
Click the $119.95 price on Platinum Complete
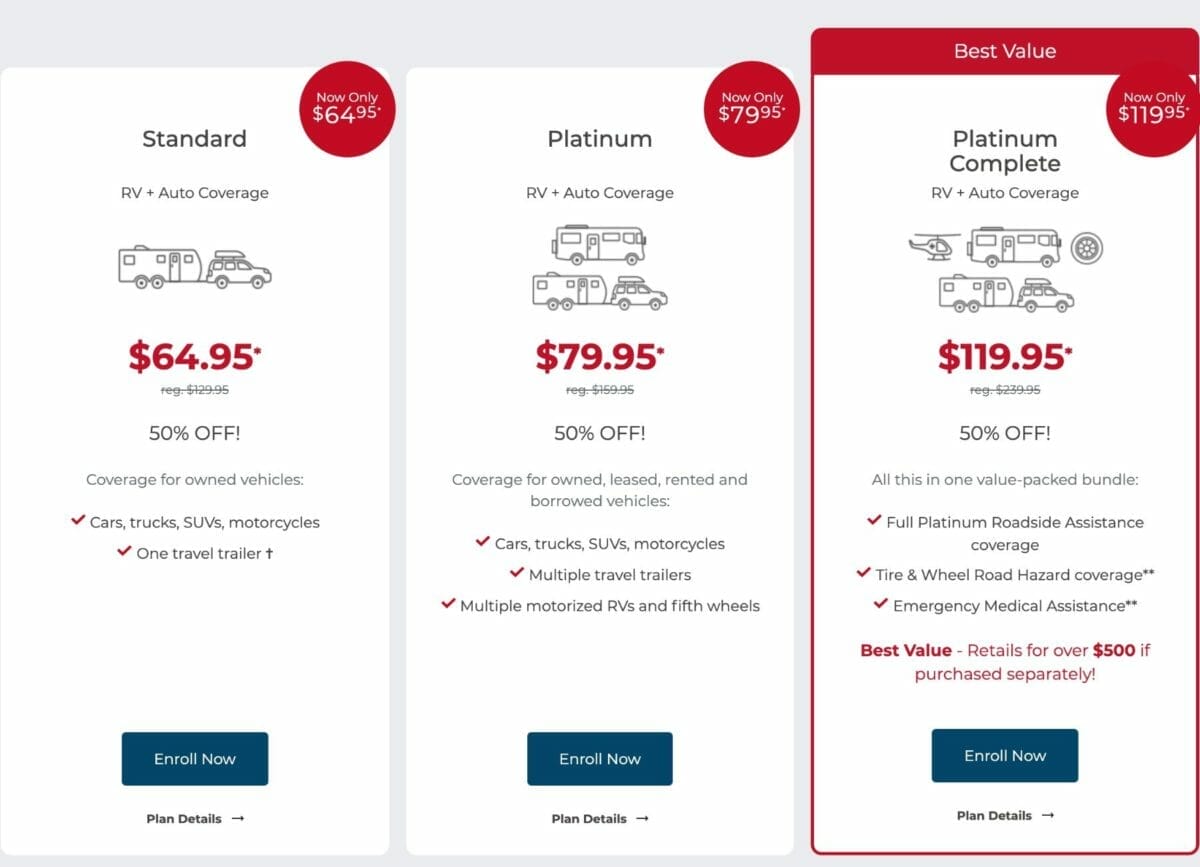[1004, 356]
